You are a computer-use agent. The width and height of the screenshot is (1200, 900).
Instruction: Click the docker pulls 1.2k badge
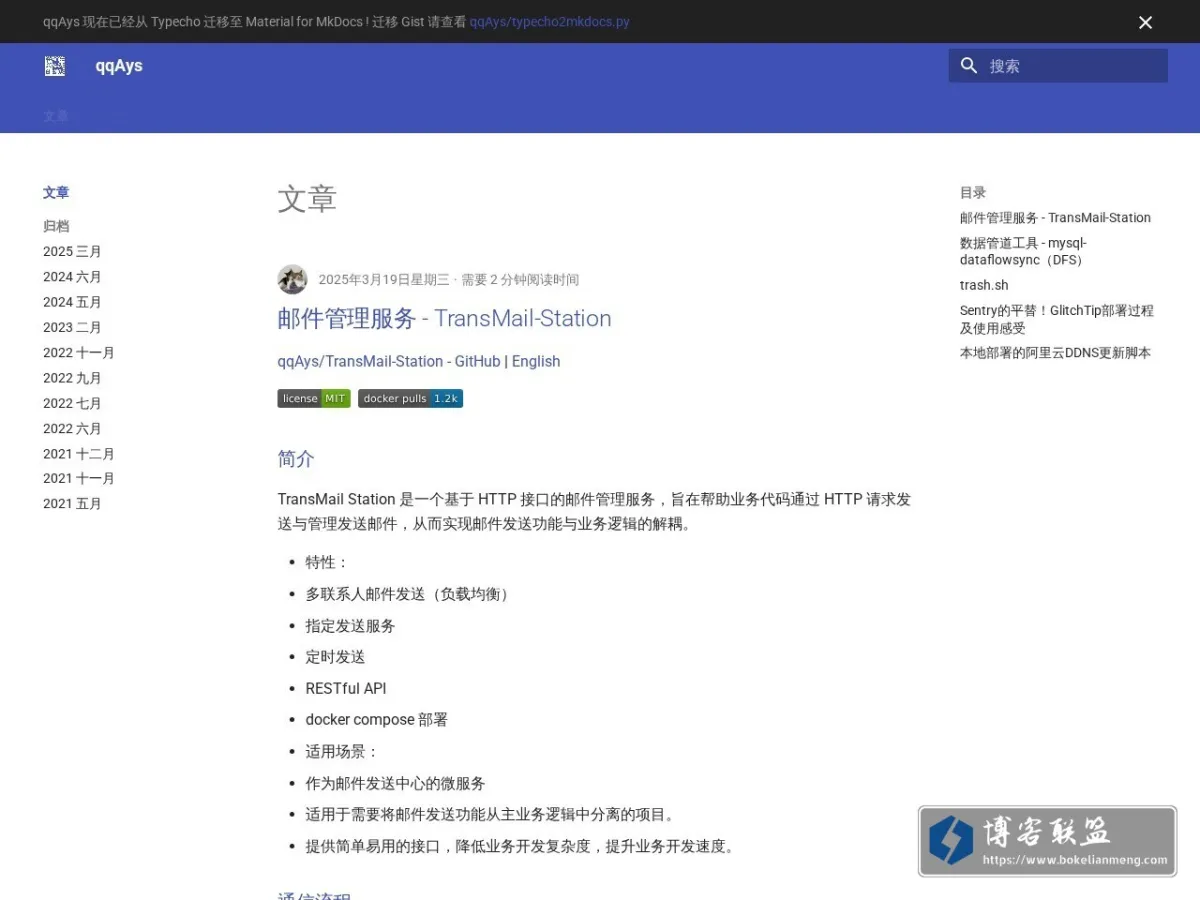(410, 398)
